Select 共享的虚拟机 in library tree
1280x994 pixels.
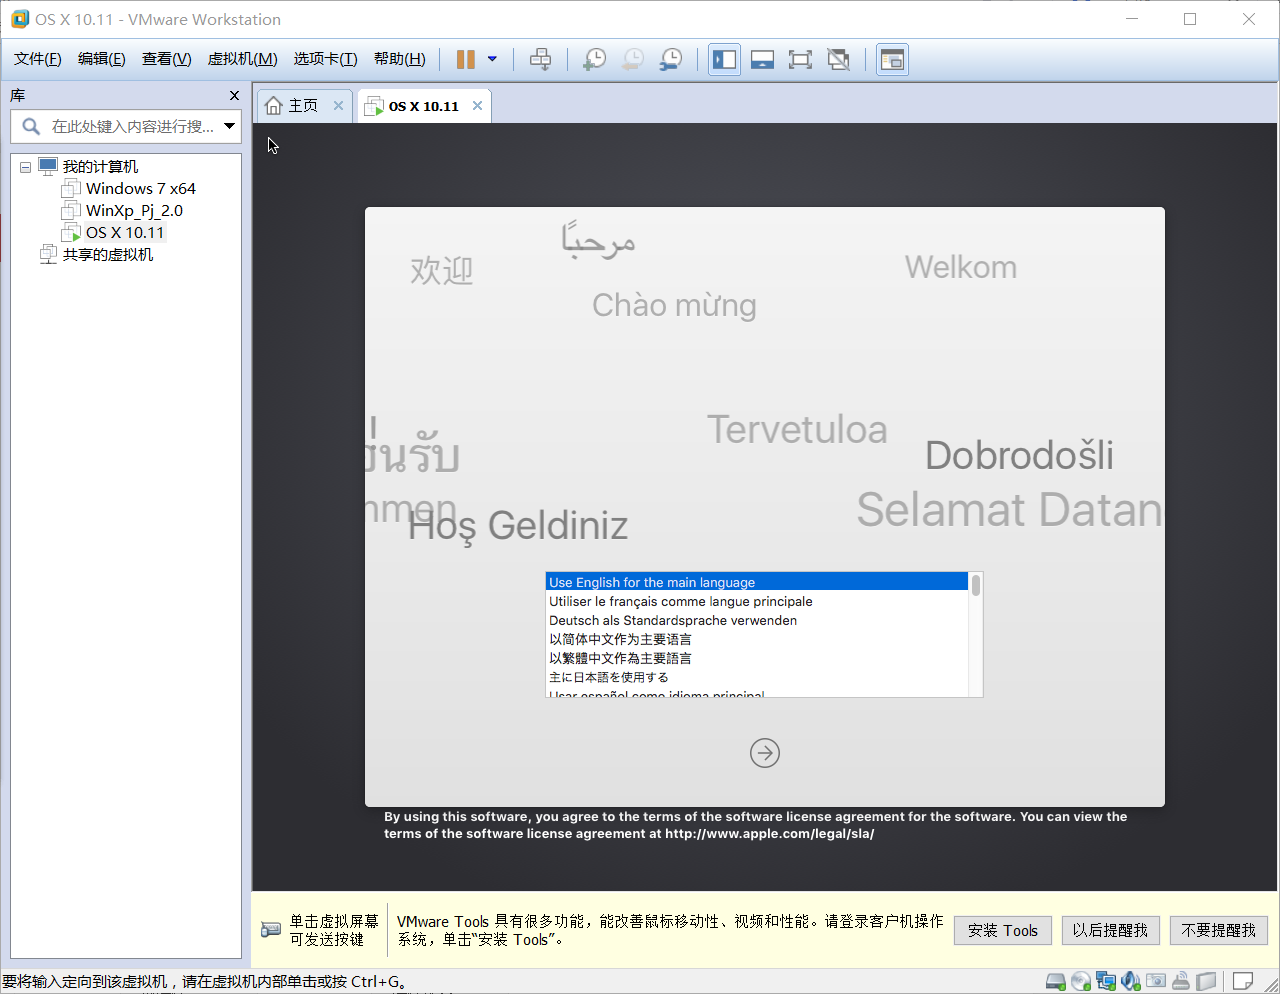108,255
